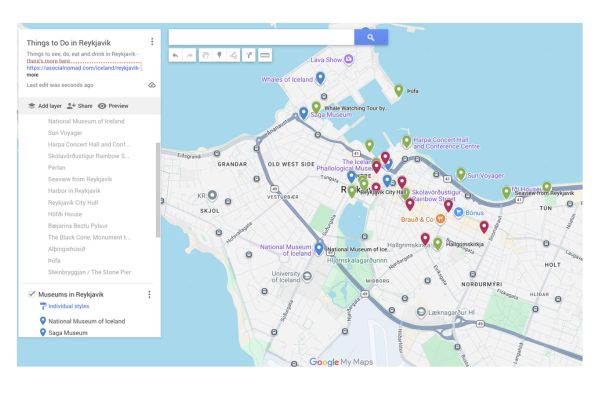
Task: Click the Brauð & Co orange icon
Action: coord(440,219)
